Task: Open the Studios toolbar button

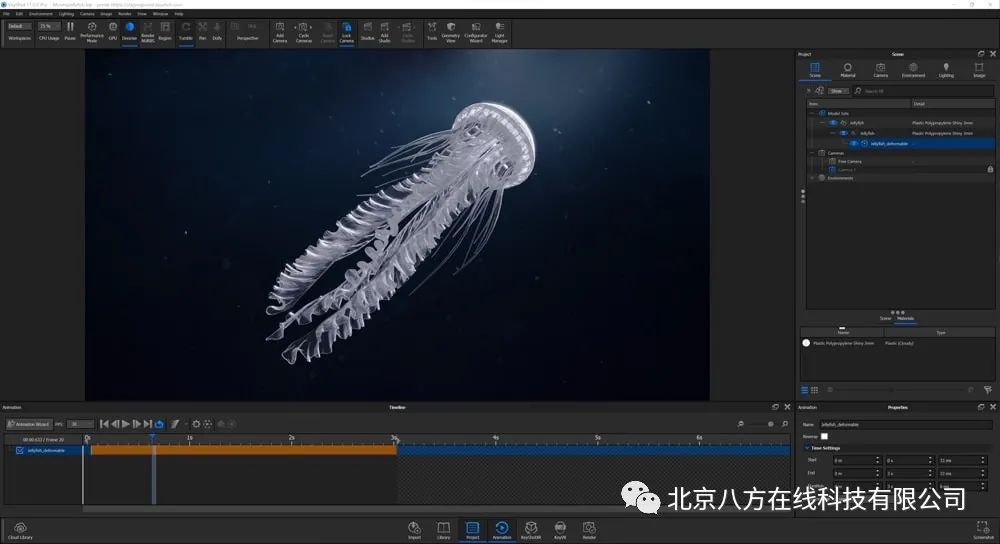Action: (x=368, y=31)
